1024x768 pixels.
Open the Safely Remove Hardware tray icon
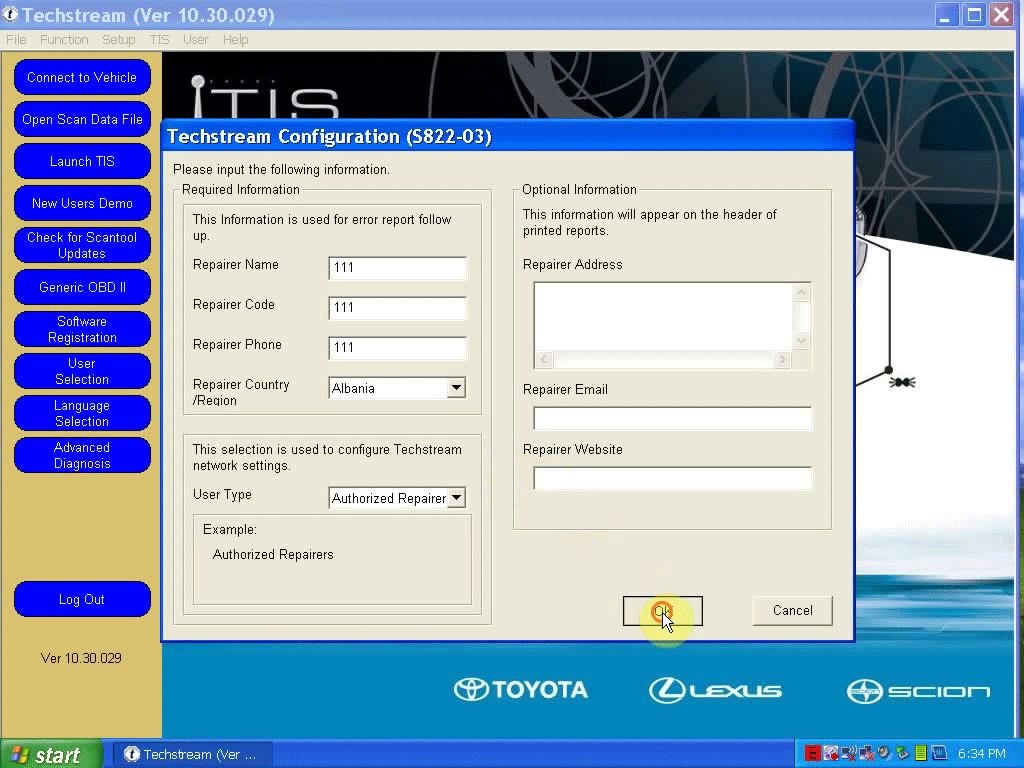902,754
